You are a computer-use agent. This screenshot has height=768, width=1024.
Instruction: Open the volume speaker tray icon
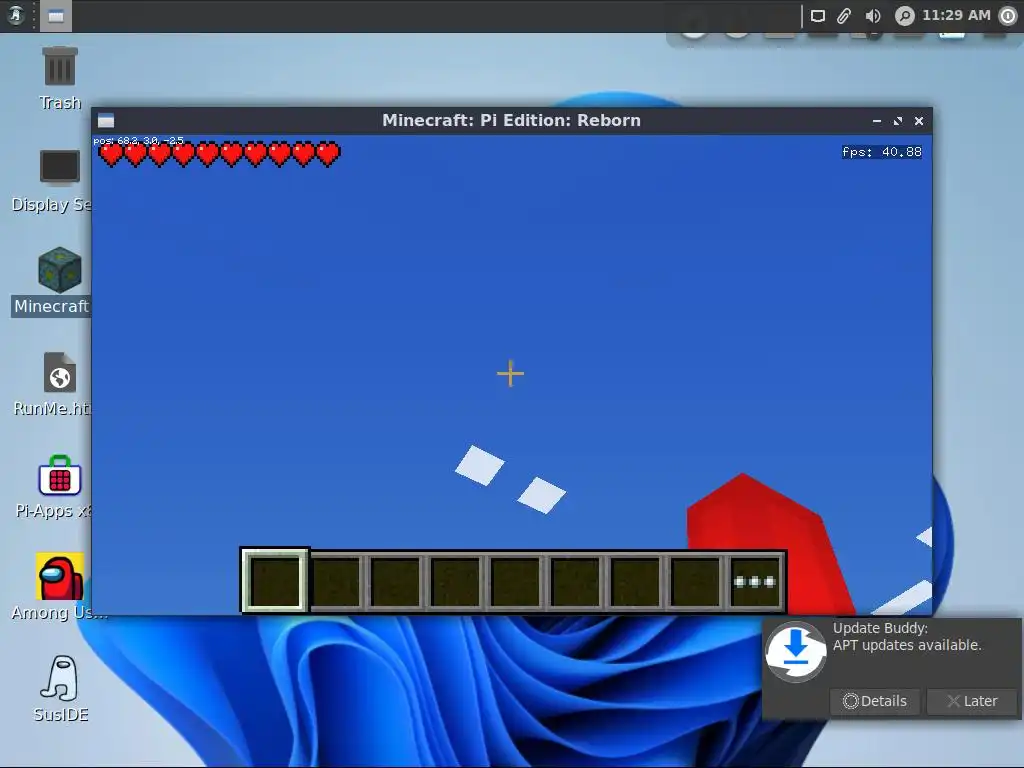[x=872, y=16]
